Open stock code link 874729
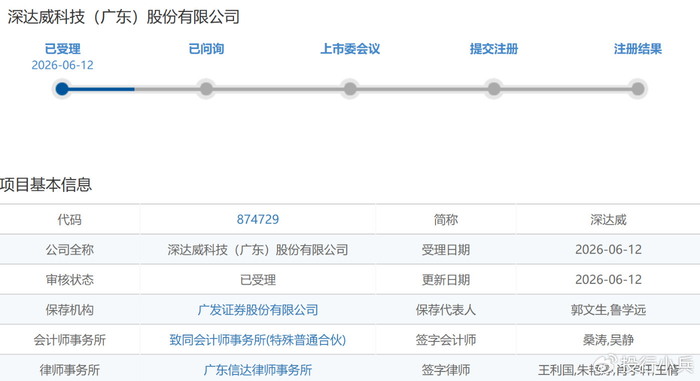The image size is (700, 381). (258, 219)
